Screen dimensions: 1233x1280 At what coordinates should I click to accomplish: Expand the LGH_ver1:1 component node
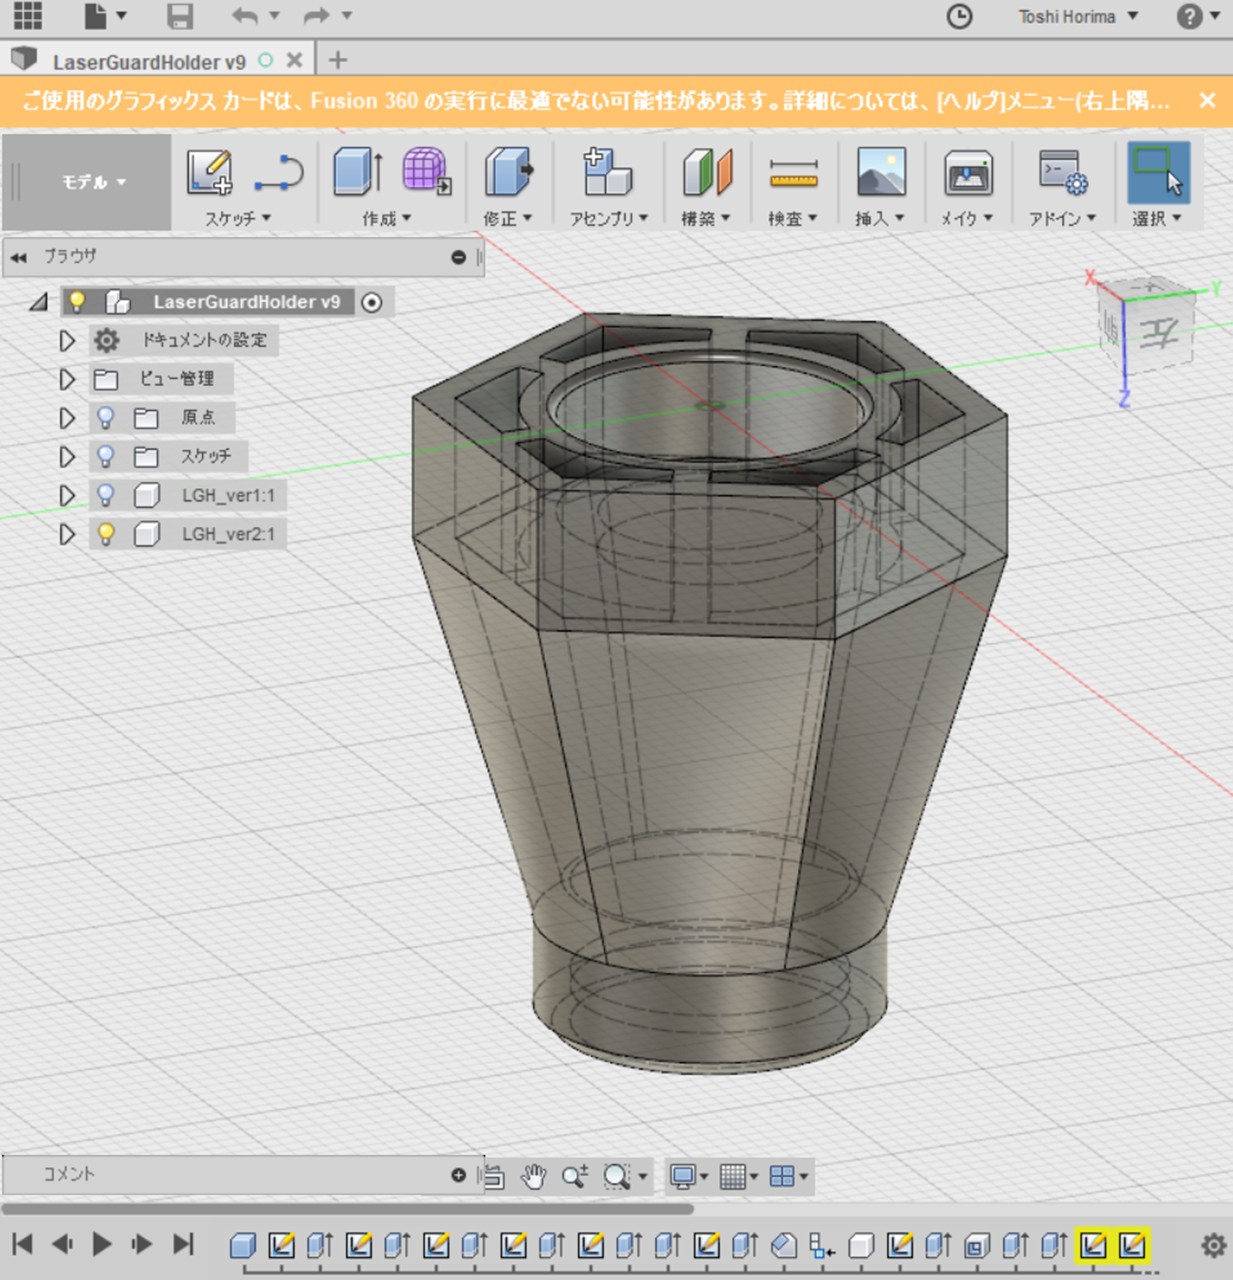coord(67,495)
